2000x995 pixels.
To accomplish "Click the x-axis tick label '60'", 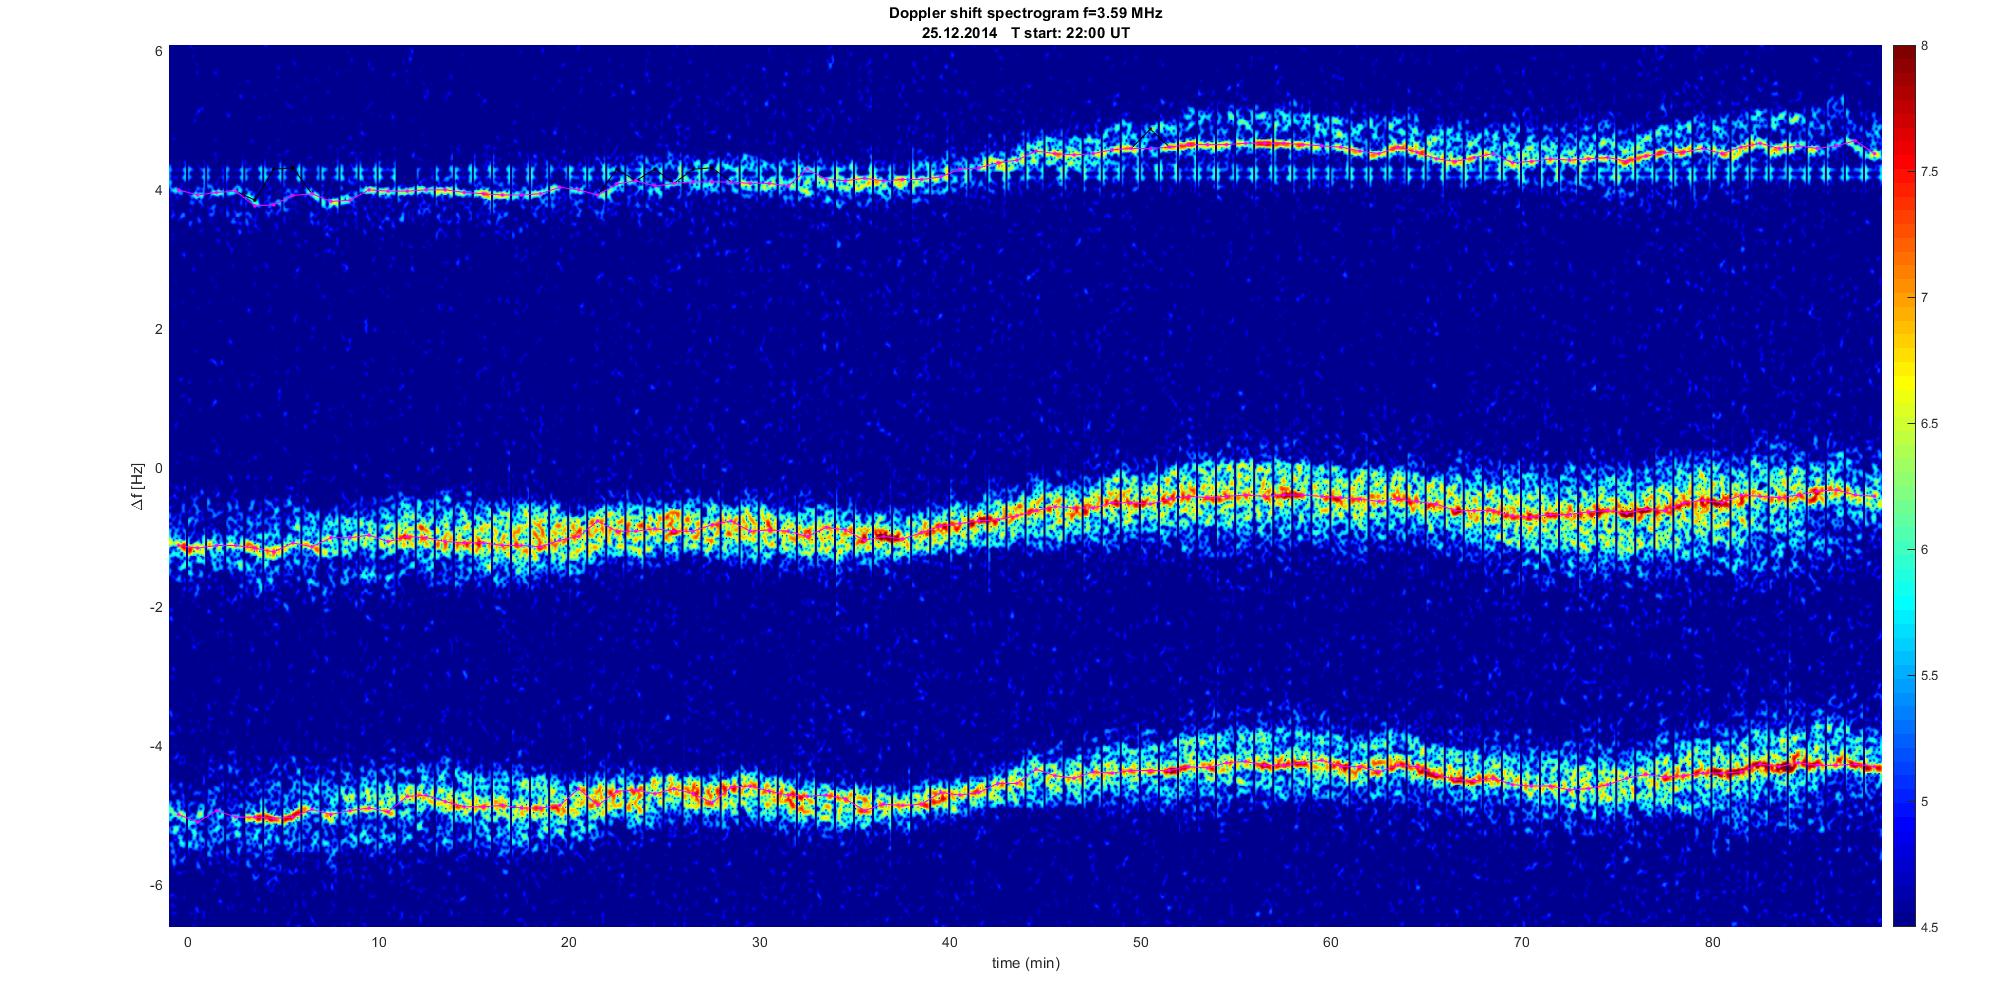I will pyautogui.click(x=1330, y=942).
